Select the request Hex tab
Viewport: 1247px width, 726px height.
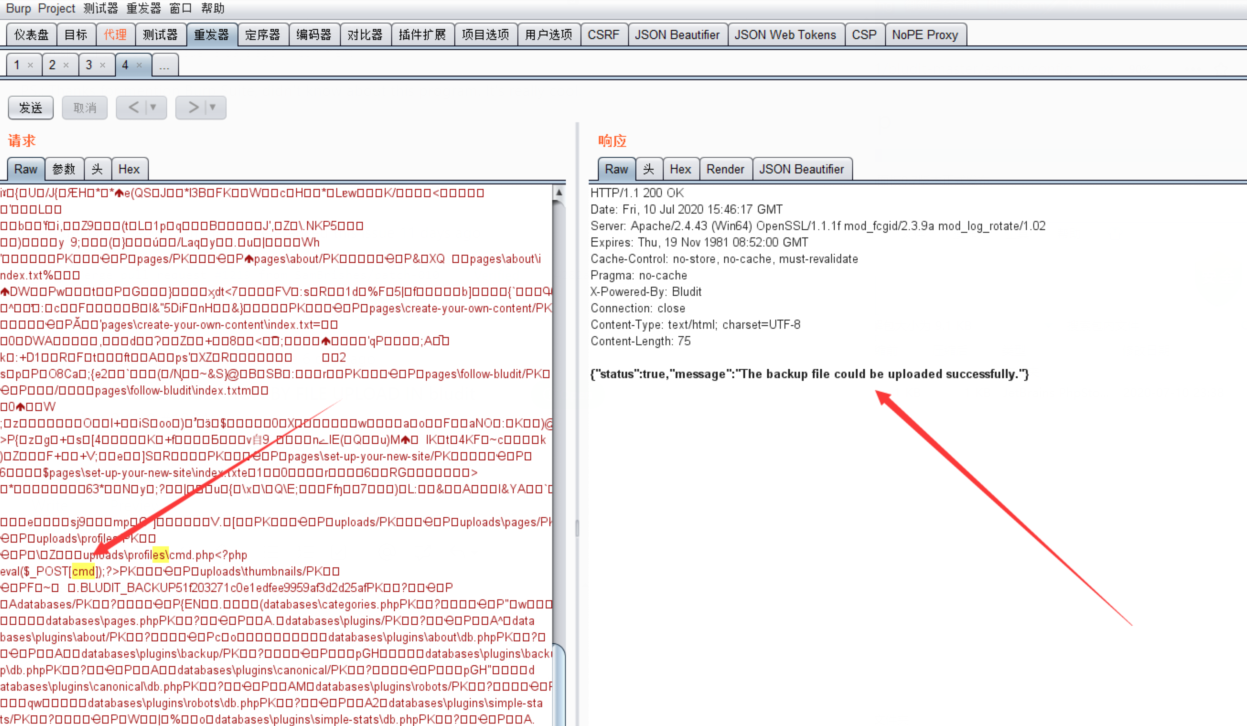pos(130,169)
